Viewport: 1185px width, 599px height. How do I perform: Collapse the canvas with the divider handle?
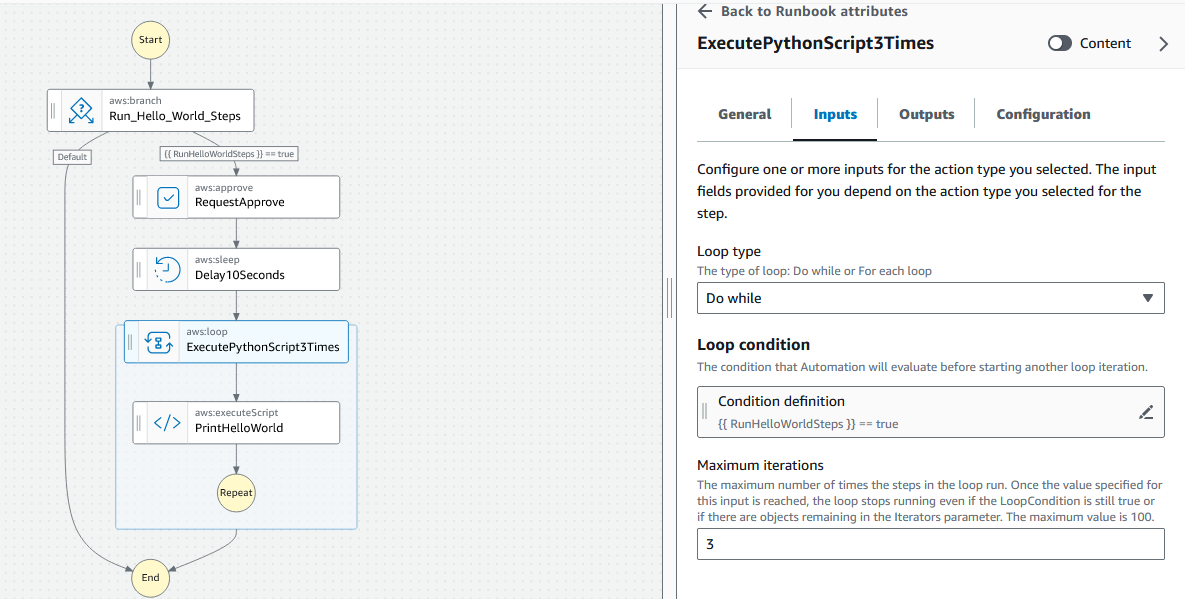click(669, 296)
